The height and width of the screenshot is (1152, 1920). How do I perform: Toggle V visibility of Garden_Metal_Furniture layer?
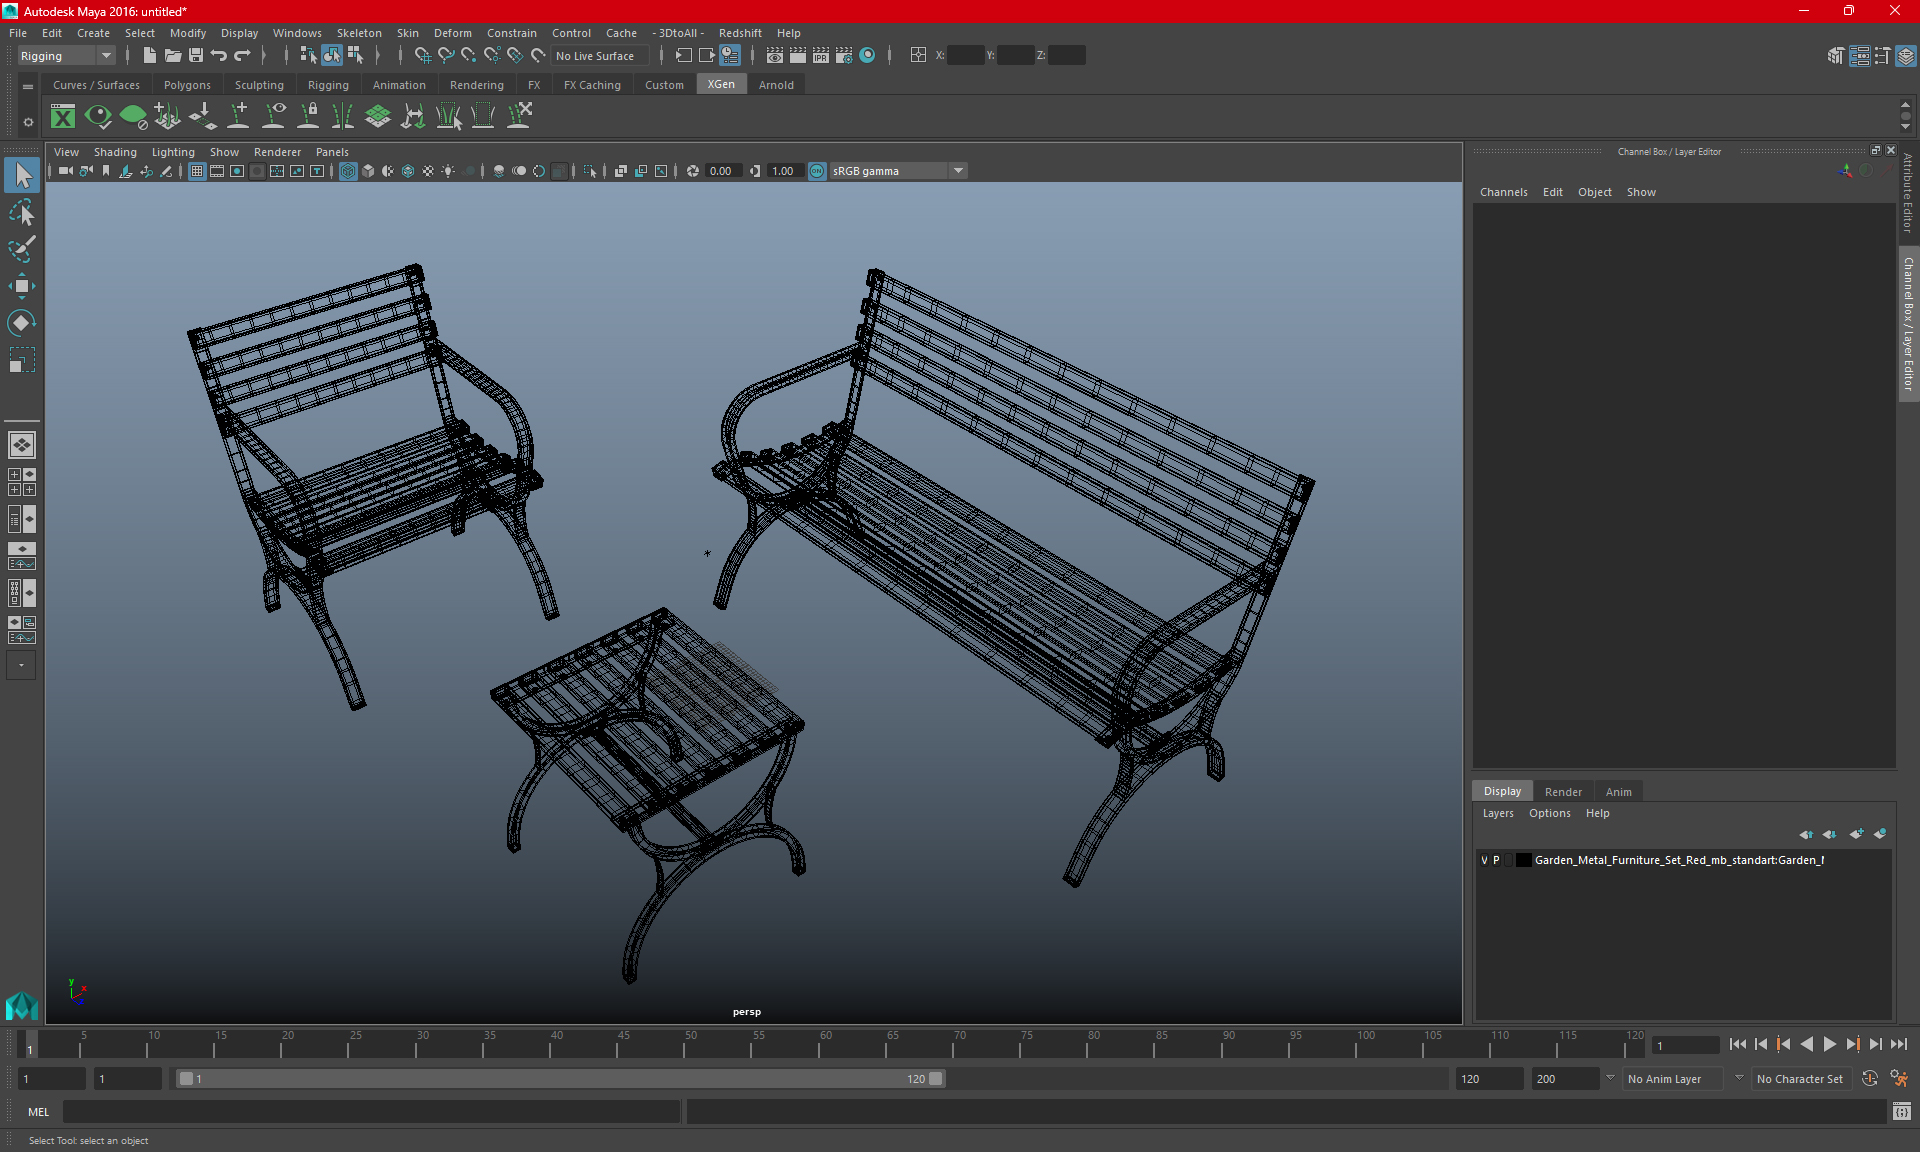point(1484,860)
